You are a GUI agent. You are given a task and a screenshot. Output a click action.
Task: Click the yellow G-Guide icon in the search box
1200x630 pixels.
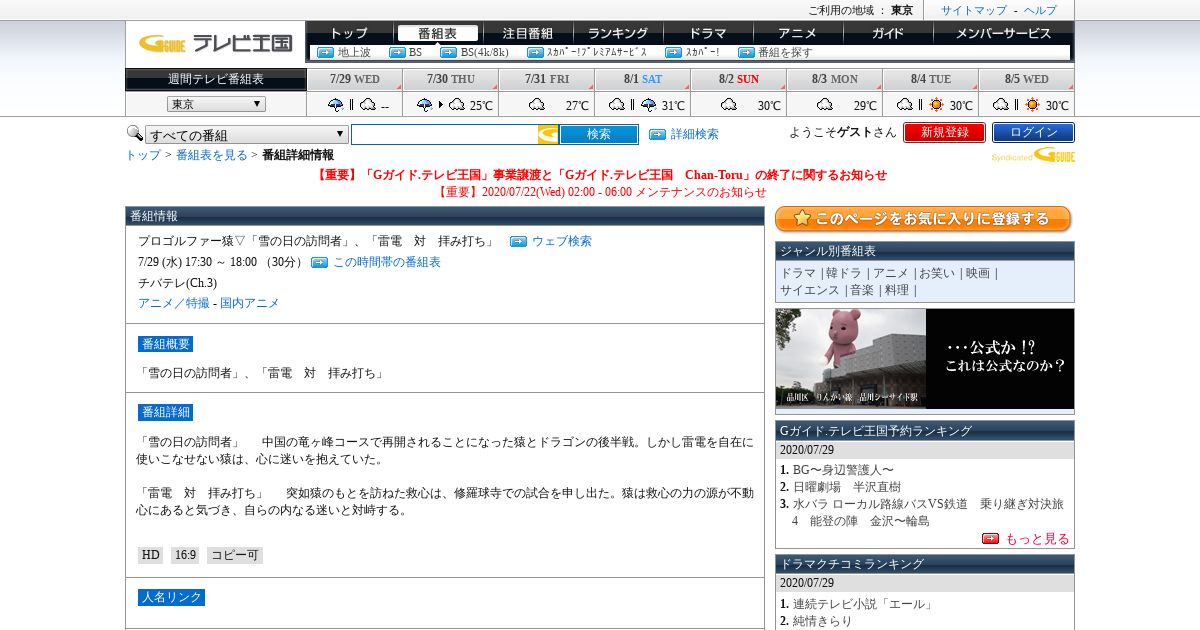[x=548, y=134]
